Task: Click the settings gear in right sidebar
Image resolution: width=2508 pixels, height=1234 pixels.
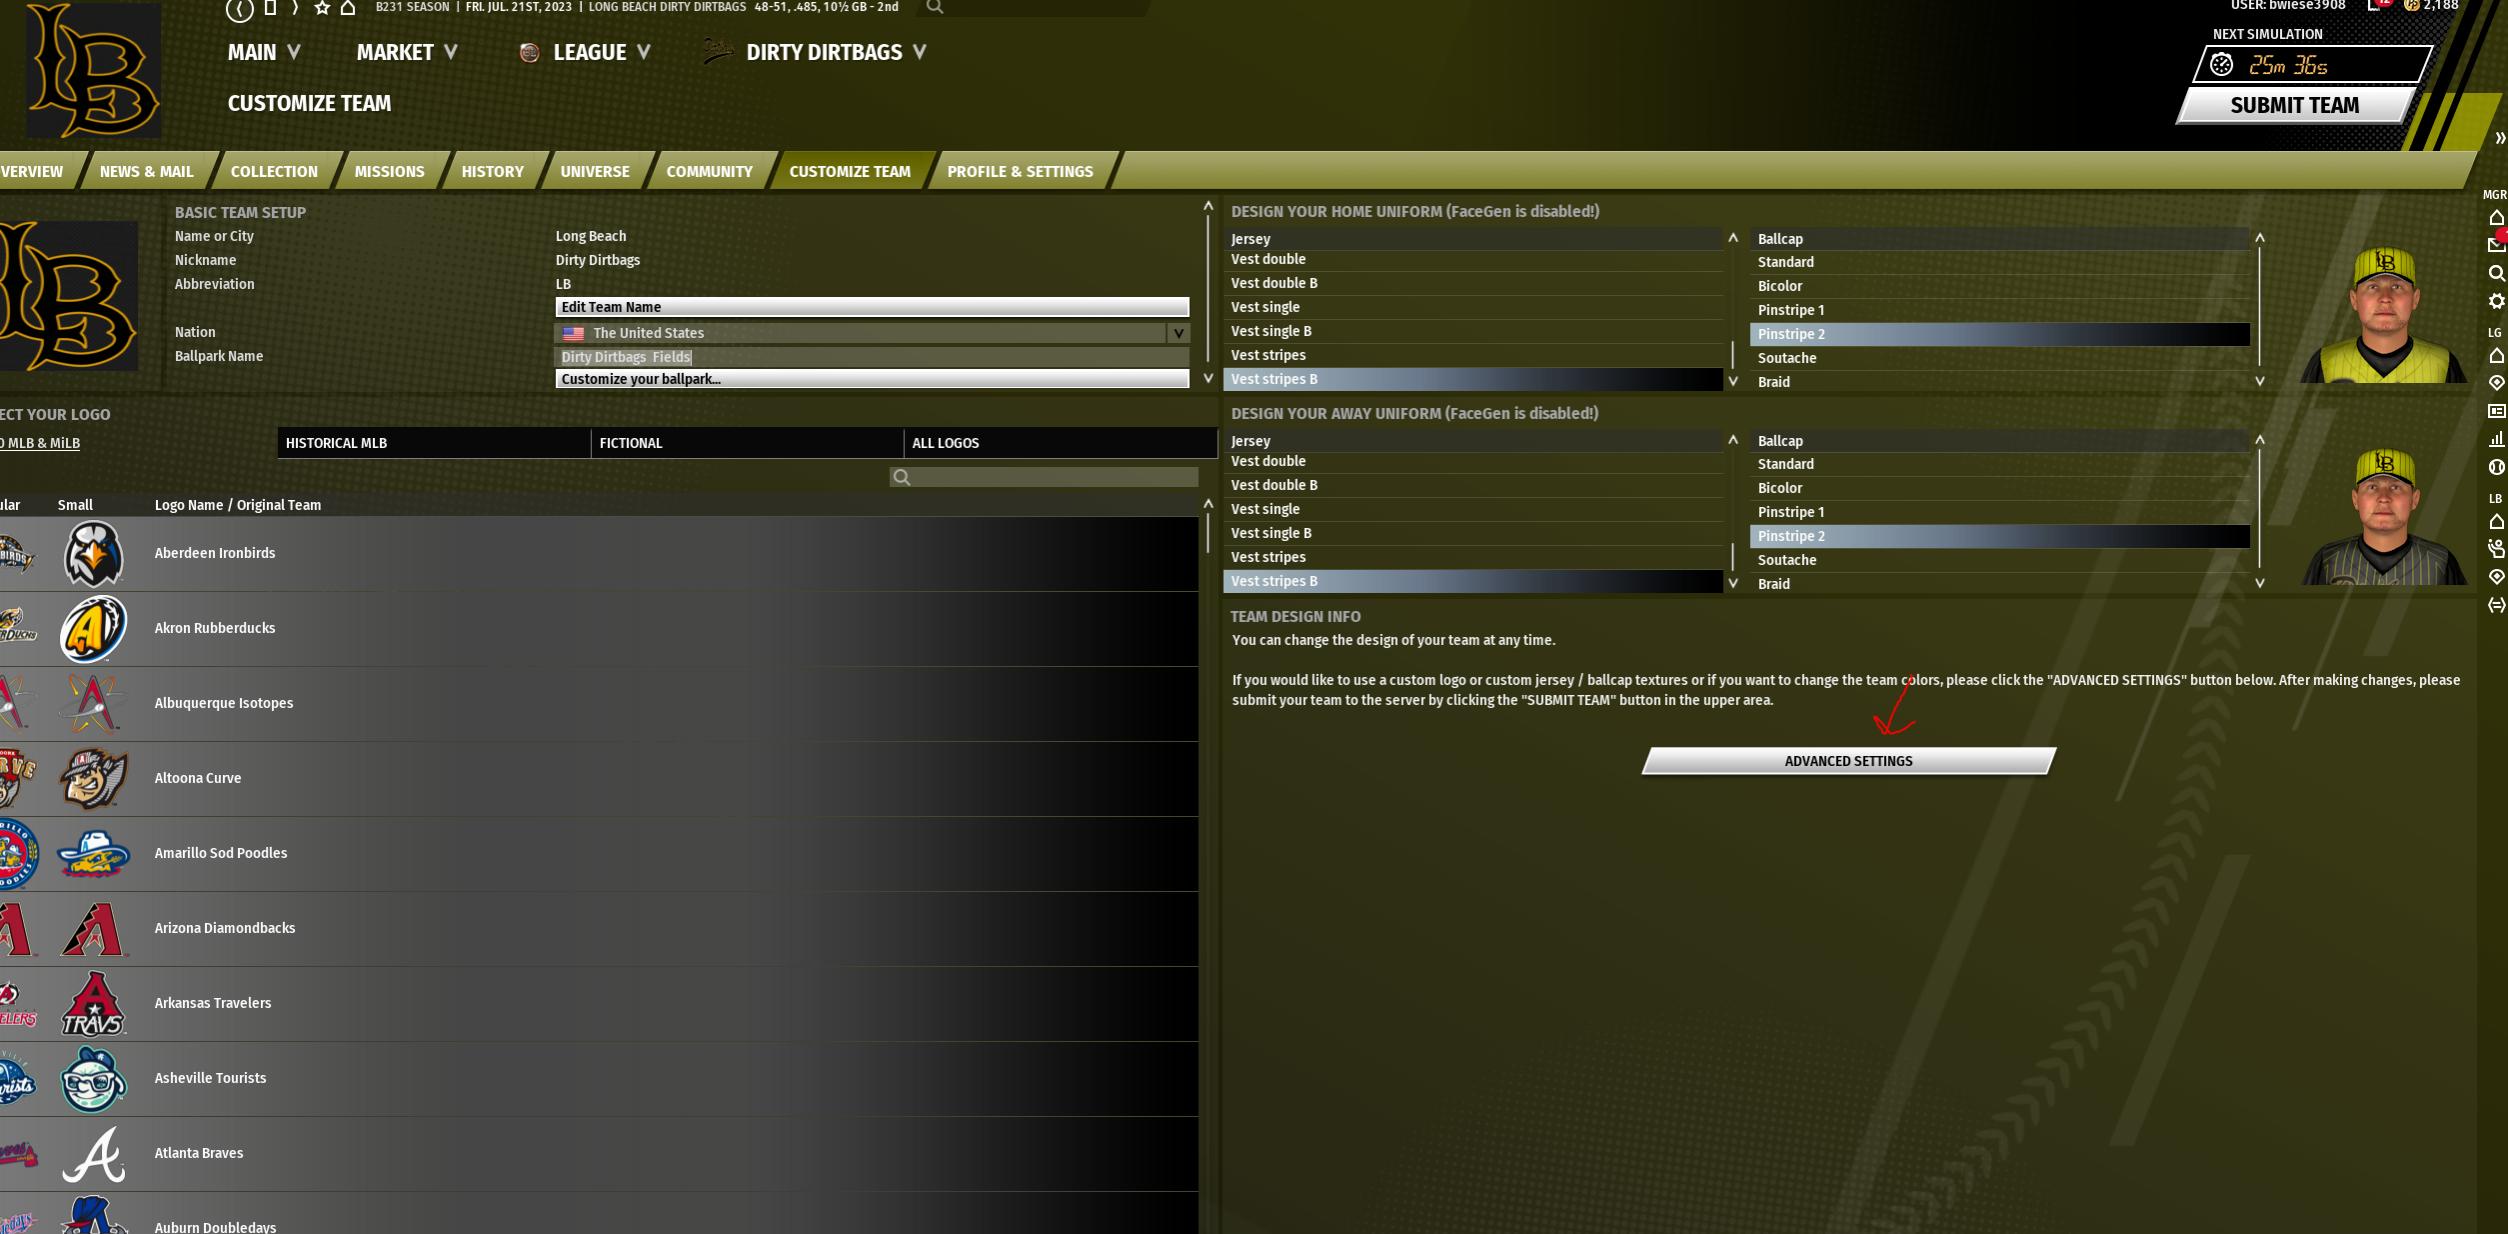Action: pyautogui.click(x=2496, y=301)
